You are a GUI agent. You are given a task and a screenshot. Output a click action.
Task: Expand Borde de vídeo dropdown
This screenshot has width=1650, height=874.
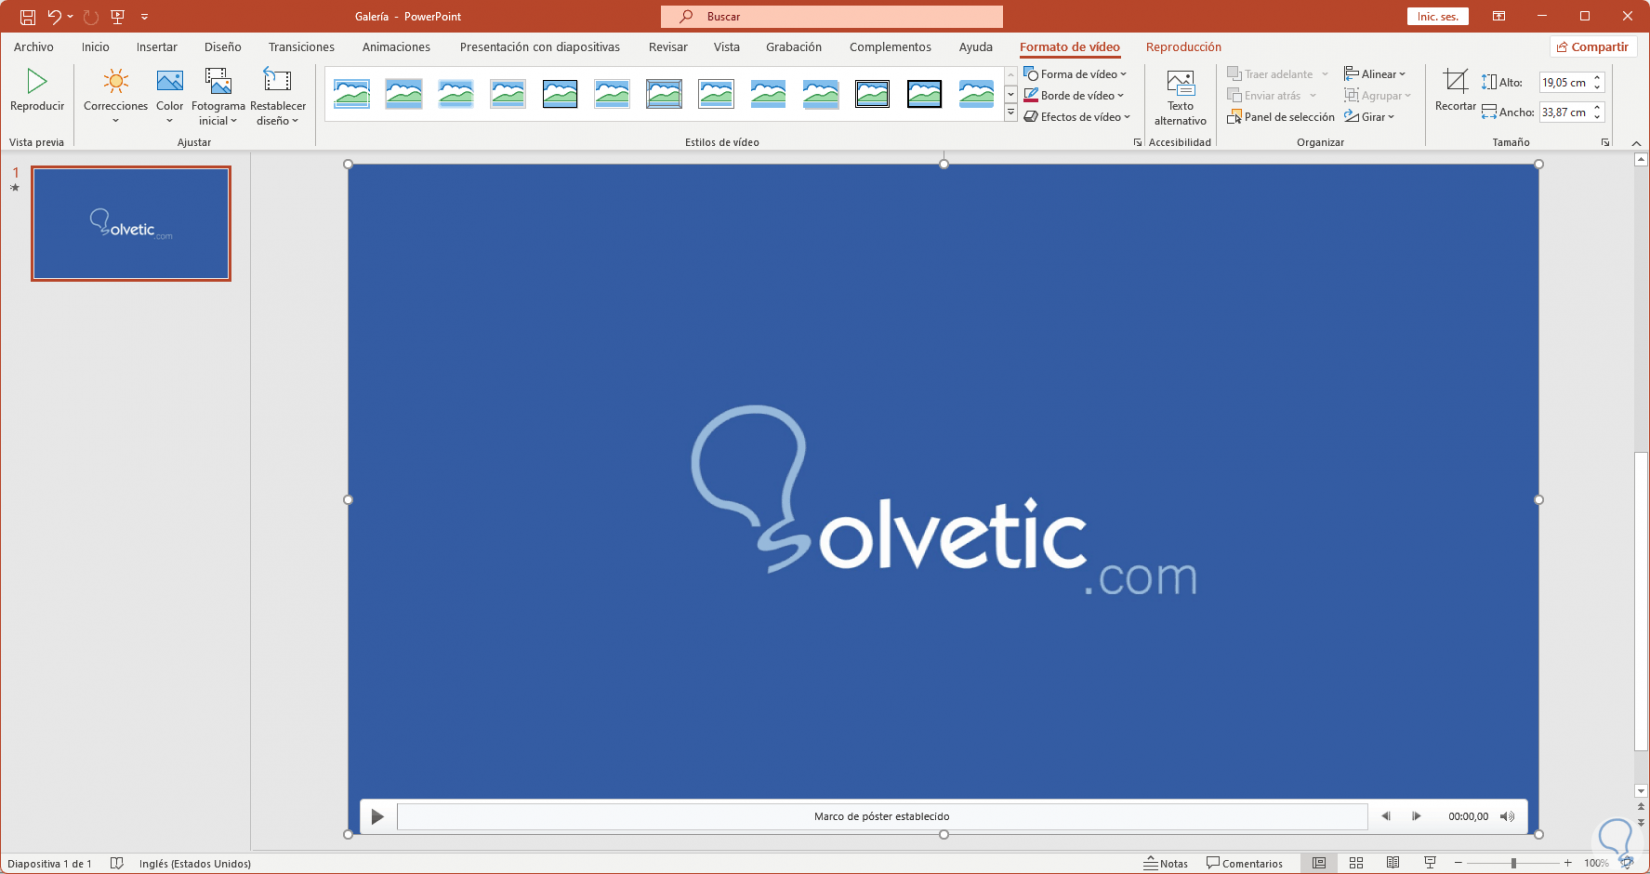coord(1074,96)
